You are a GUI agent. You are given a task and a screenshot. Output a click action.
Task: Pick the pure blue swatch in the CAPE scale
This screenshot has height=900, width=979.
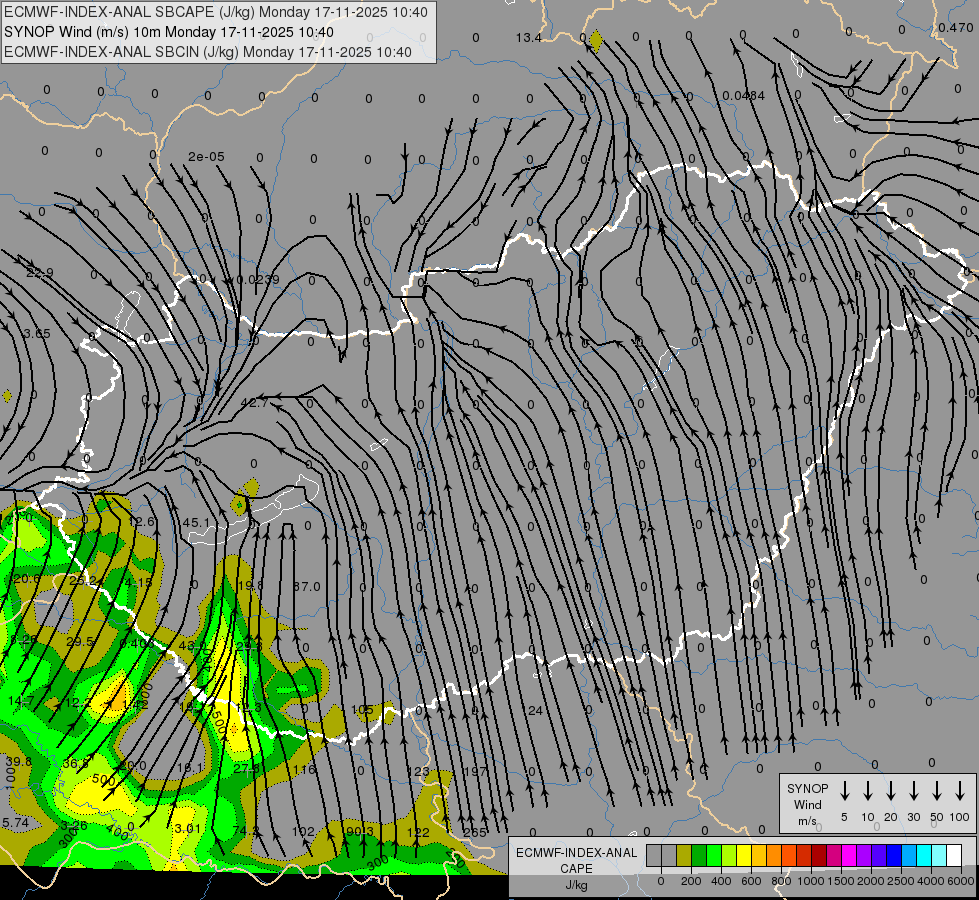pyautogui.click(x=894, y=856)
